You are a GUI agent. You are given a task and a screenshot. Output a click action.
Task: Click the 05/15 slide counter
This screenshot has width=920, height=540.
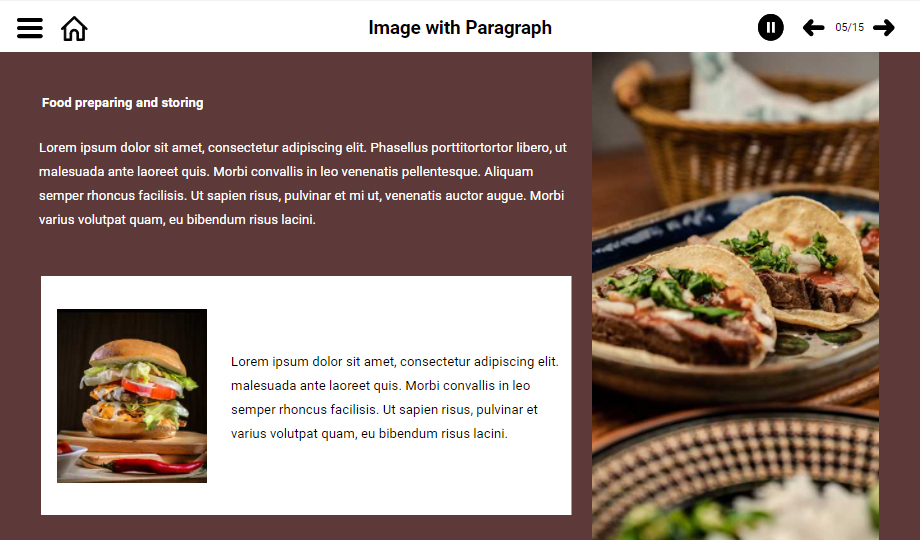[x=849, y=28]
